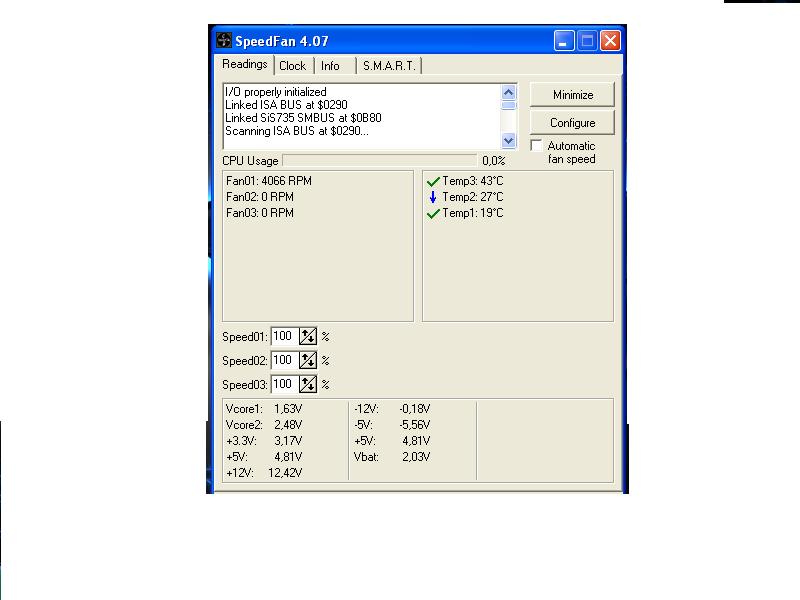Click Vbat 2,03V voltage reading
Screen dimensions: 800x600
click(392, 457)
